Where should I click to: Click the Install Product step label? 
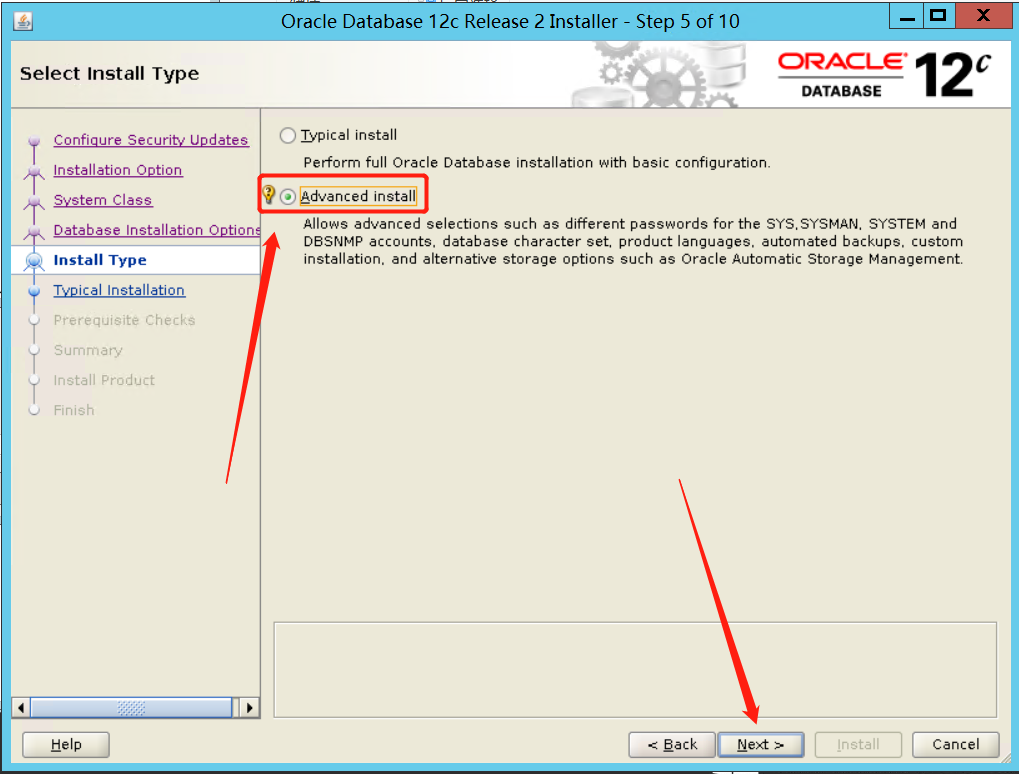point(104,380)
